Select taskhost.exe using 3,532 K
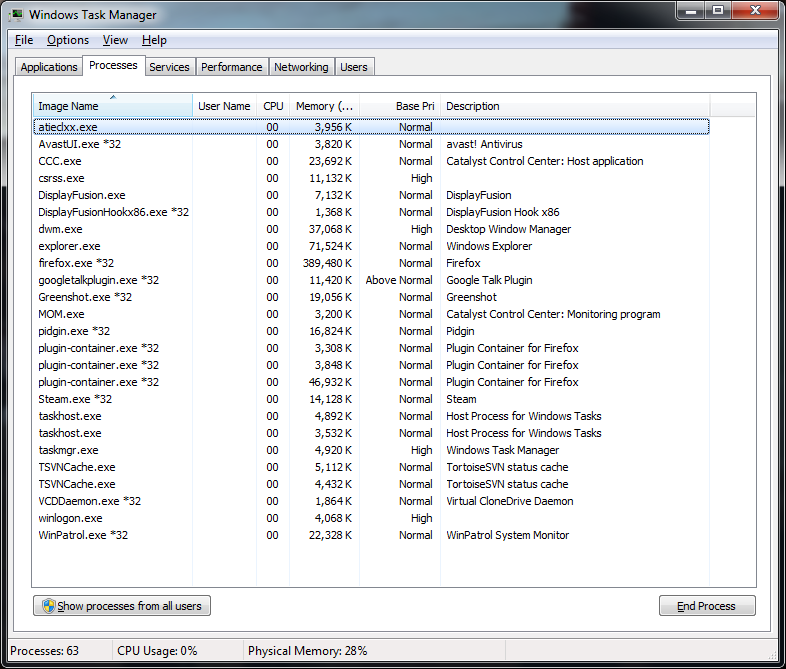Viewport: 786px width, 669px height. coord(371,433)
